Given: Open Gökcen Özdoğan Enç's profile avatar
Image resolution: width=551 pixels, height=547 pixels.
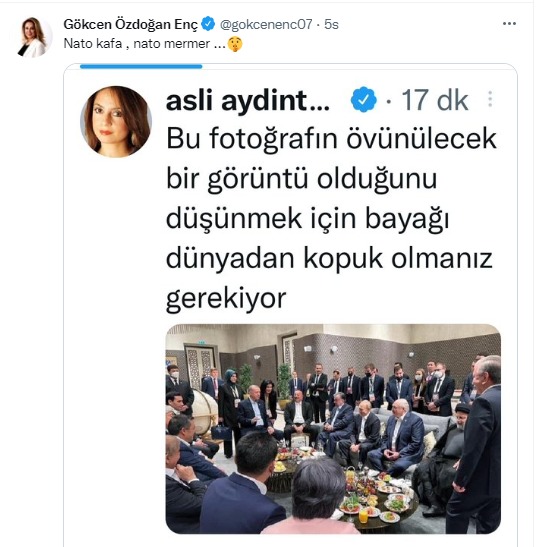Looking at the screenshot, I should pyautogui.click(x=35, y=37).
